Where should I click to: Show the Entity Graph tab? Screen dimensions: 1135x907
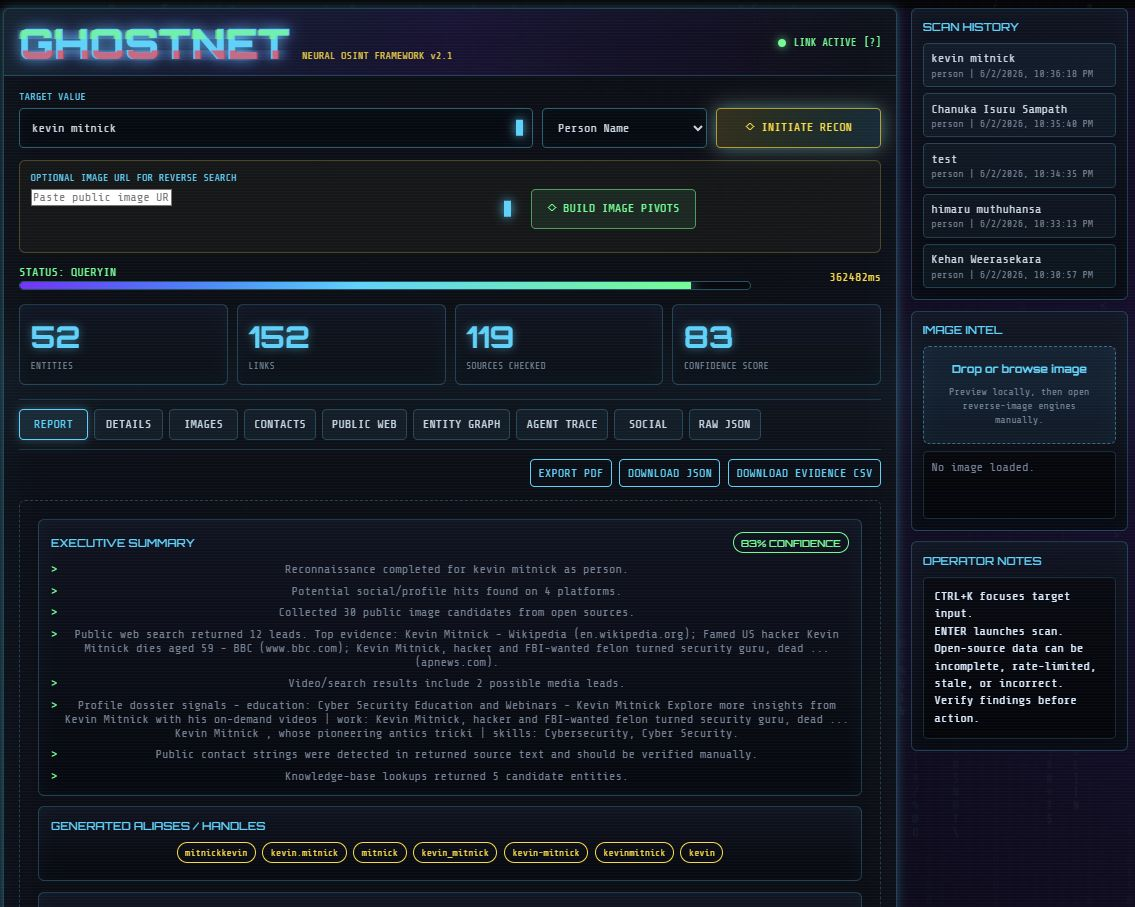tap(461, 424)
